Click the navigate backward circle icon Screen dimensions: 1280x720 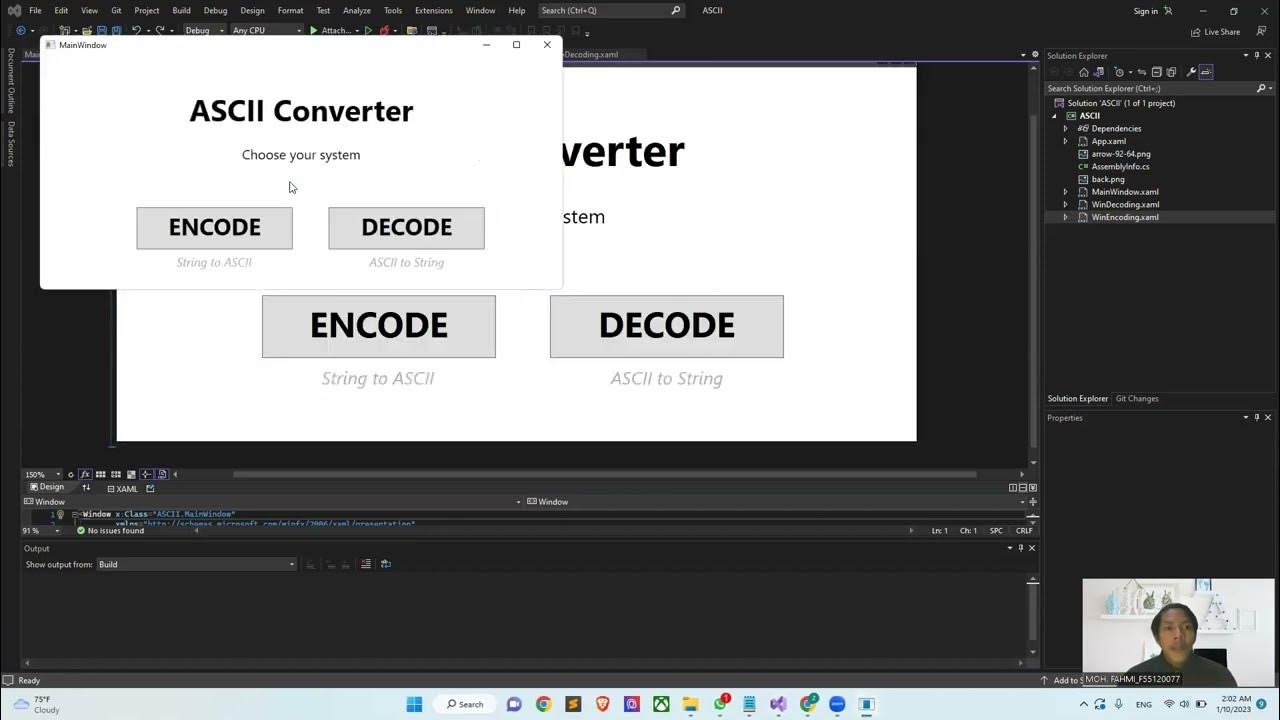(x=20, y=30)
